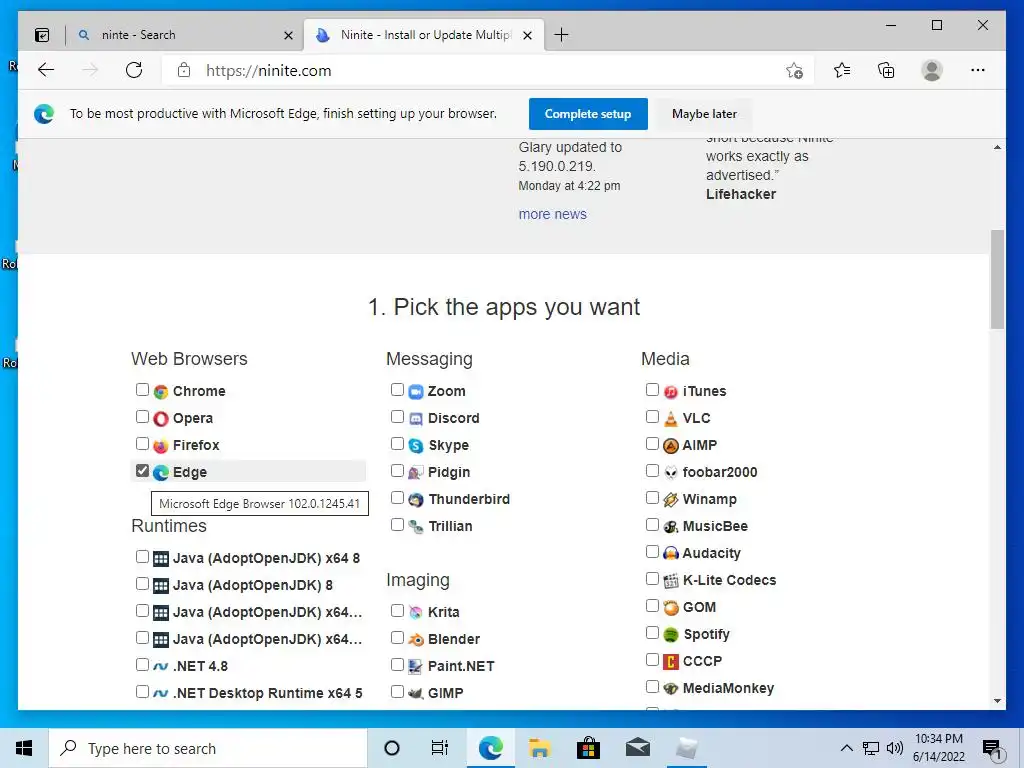Check the Chrome checkbox
The height and width of the screenshot is (768, 1024).
point(142,390)
